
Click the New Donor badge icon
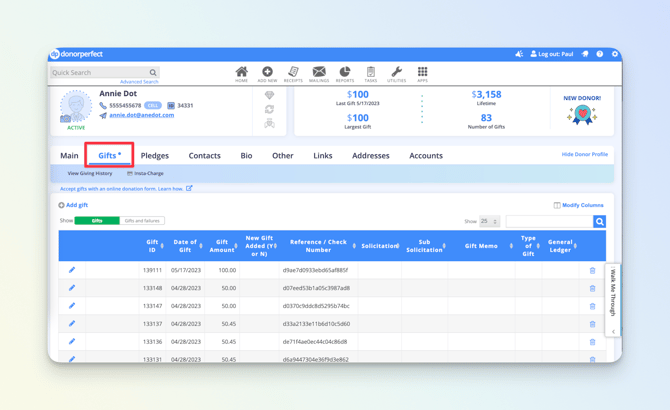click(582, 115)
